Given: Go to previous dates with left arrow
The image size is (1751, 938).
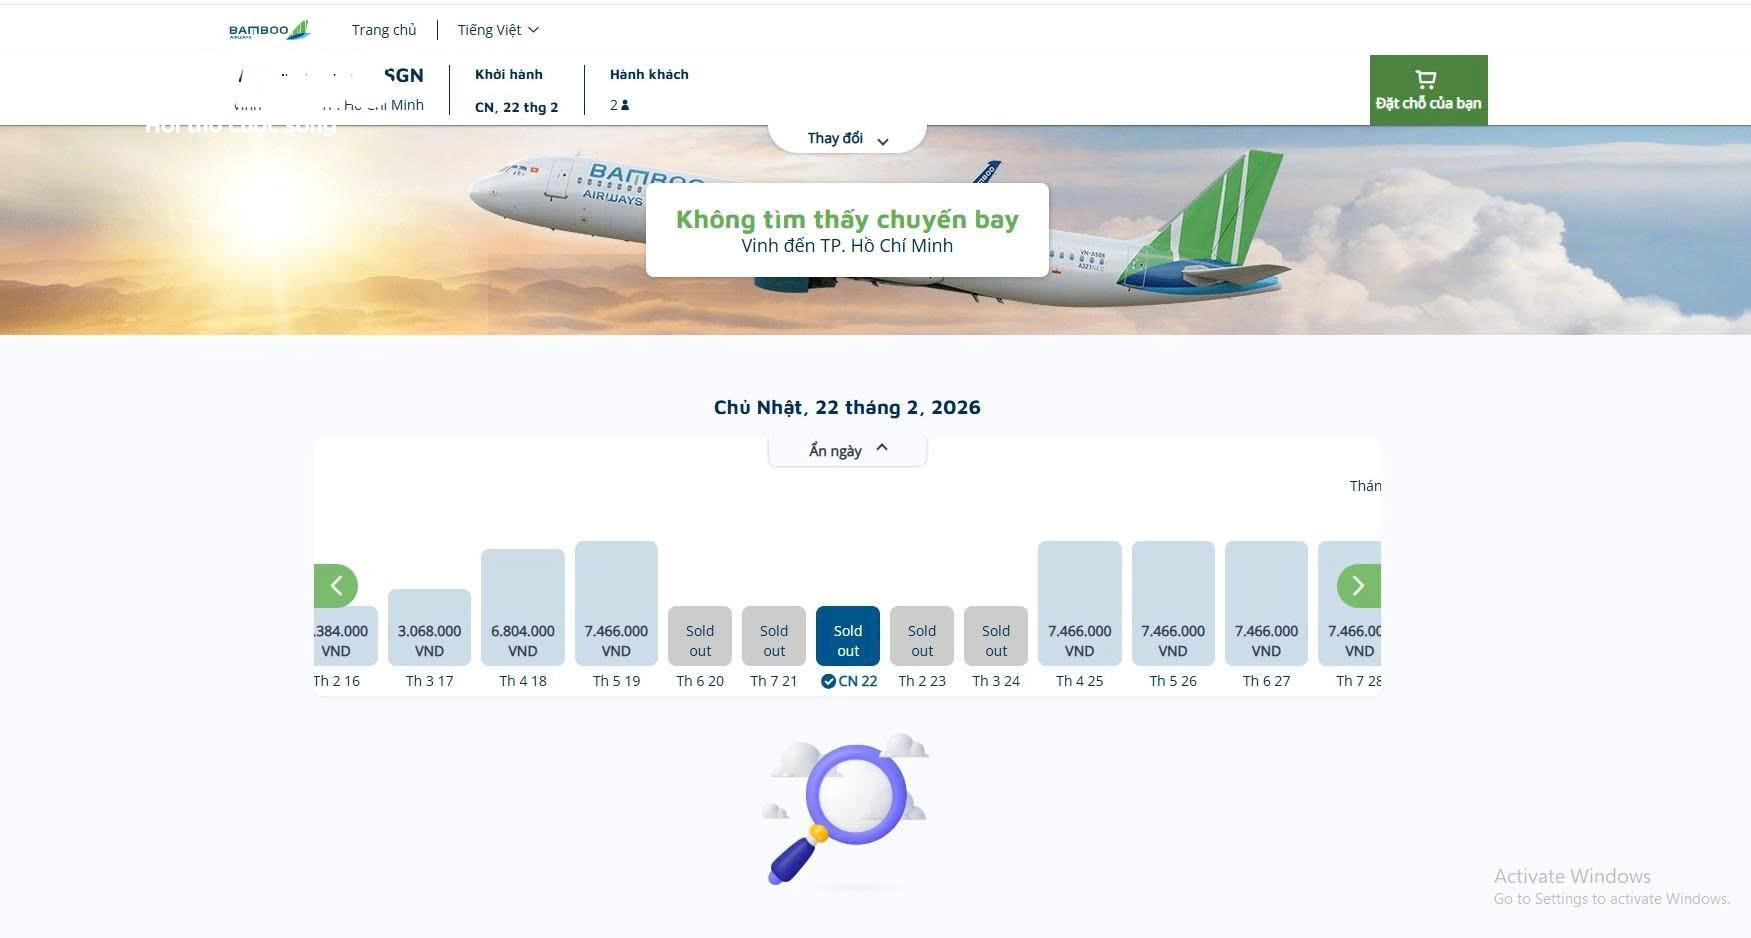Looking at the screenshot, I should coord(336,586).
